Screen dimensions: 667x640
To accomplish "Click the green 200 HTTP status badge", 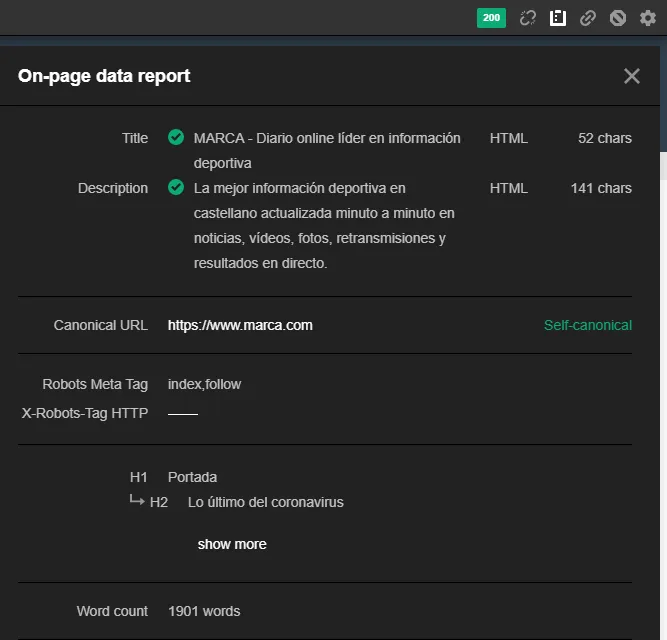I will pyautogui.click(x=491, y=18).
